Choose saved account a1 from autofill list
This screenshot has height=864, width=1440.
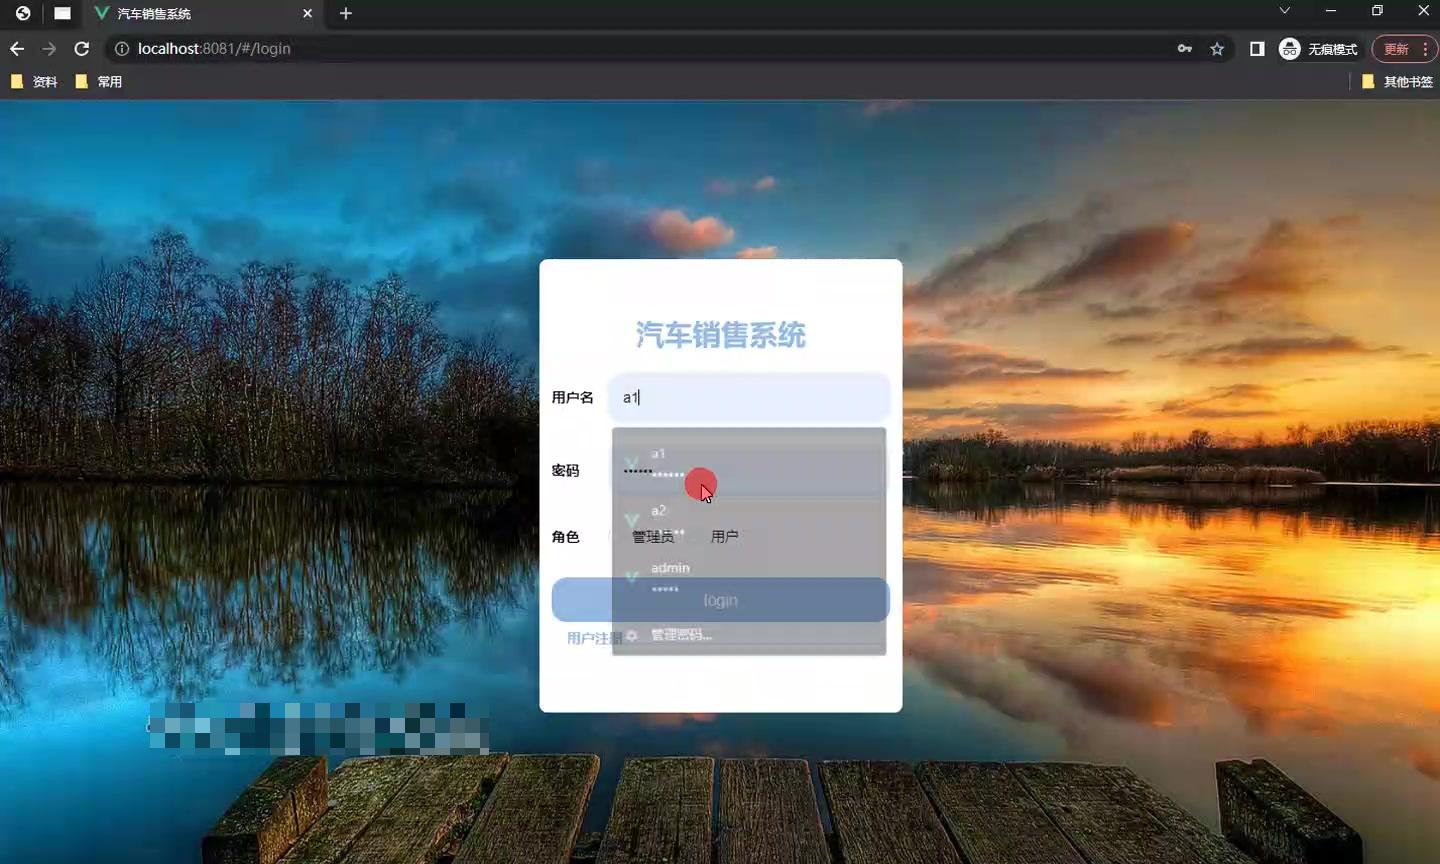749,464
